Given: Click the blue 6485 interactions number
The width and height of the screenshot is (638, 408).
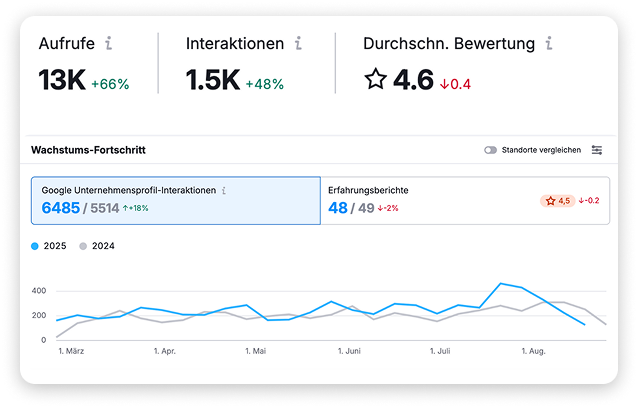Looking at the screenshot, I should [x=62, y=208].
